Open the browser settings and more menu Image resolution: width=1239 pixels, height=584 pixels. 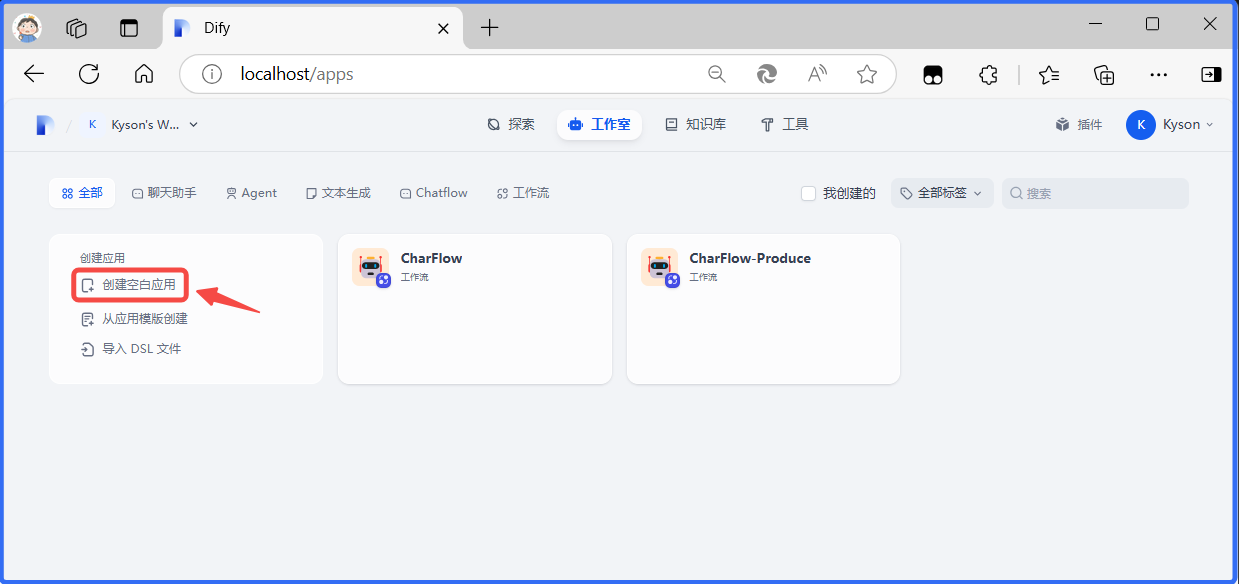pos(1158,74)
